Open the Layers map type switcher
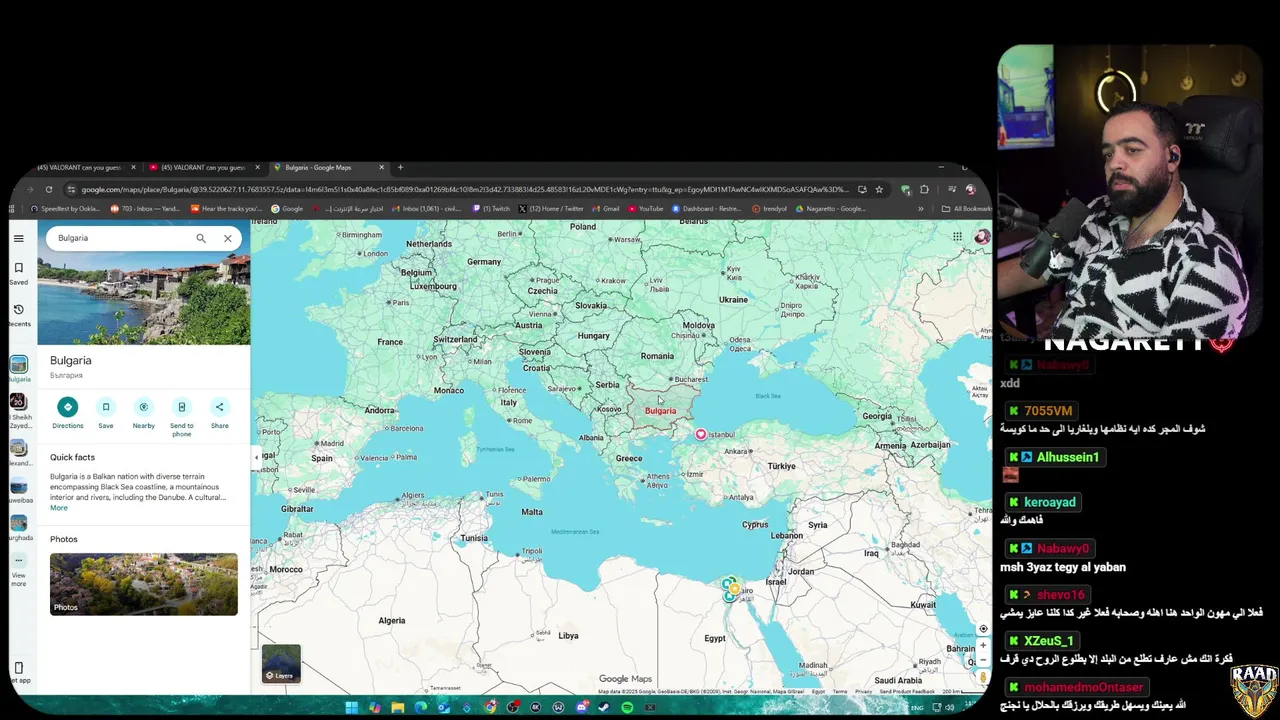 click(281, 664)
